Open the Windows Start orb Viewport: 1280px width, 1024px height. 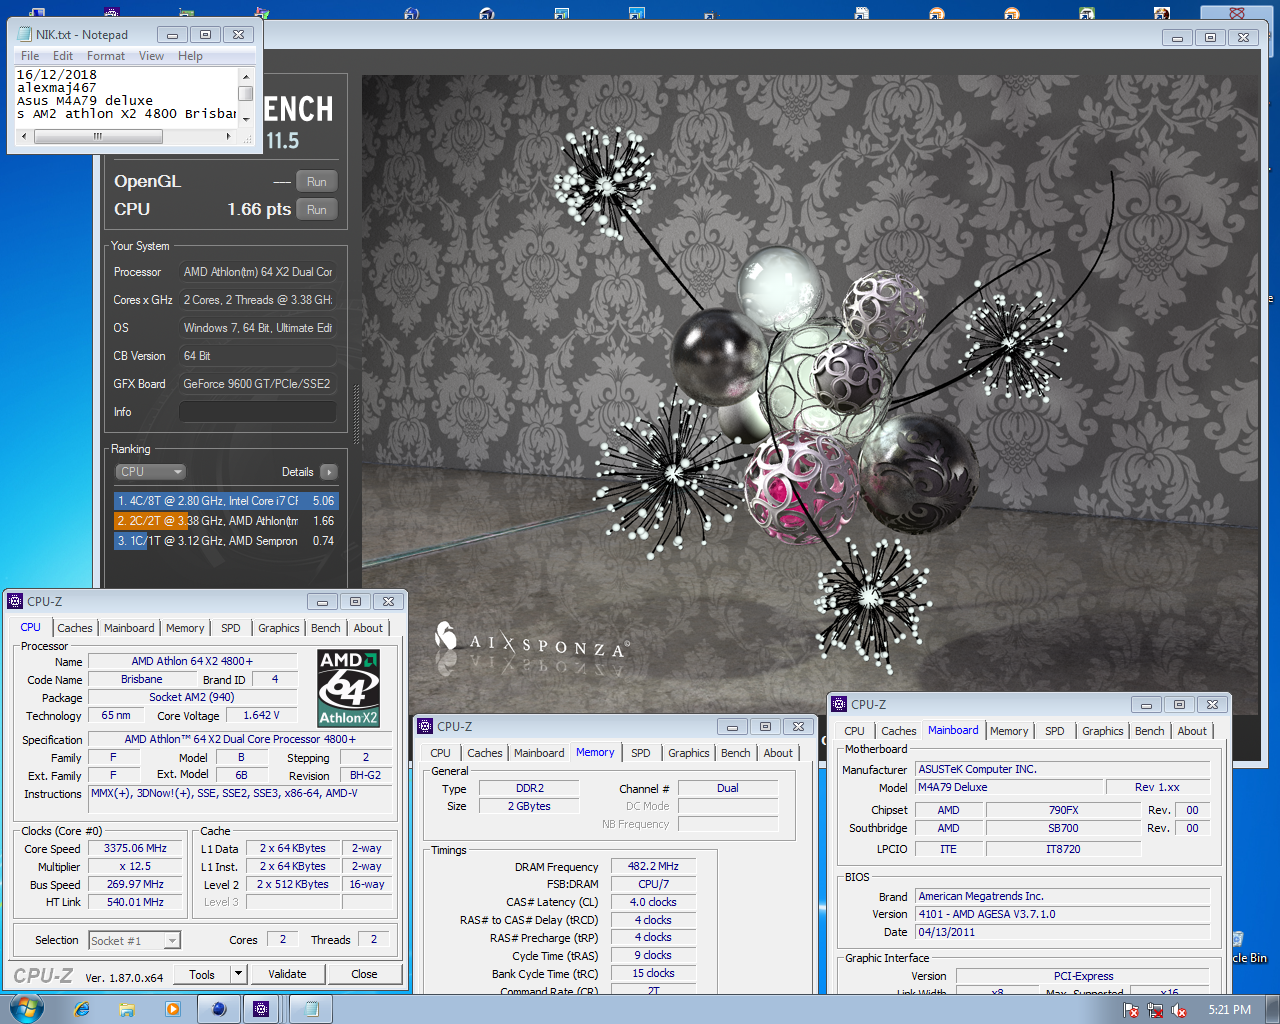click(26, 1008)
